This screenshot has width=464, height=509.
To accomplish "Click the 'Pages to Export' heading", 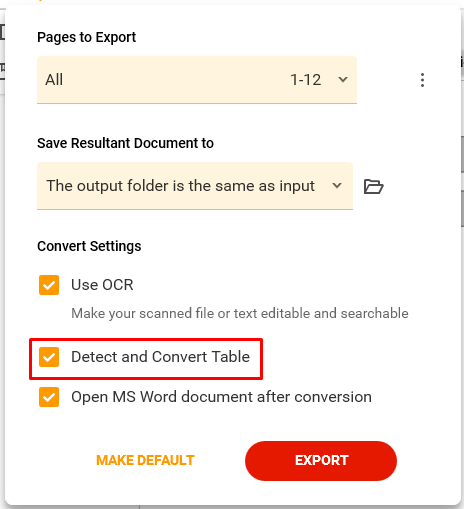I will coord(87,37).
